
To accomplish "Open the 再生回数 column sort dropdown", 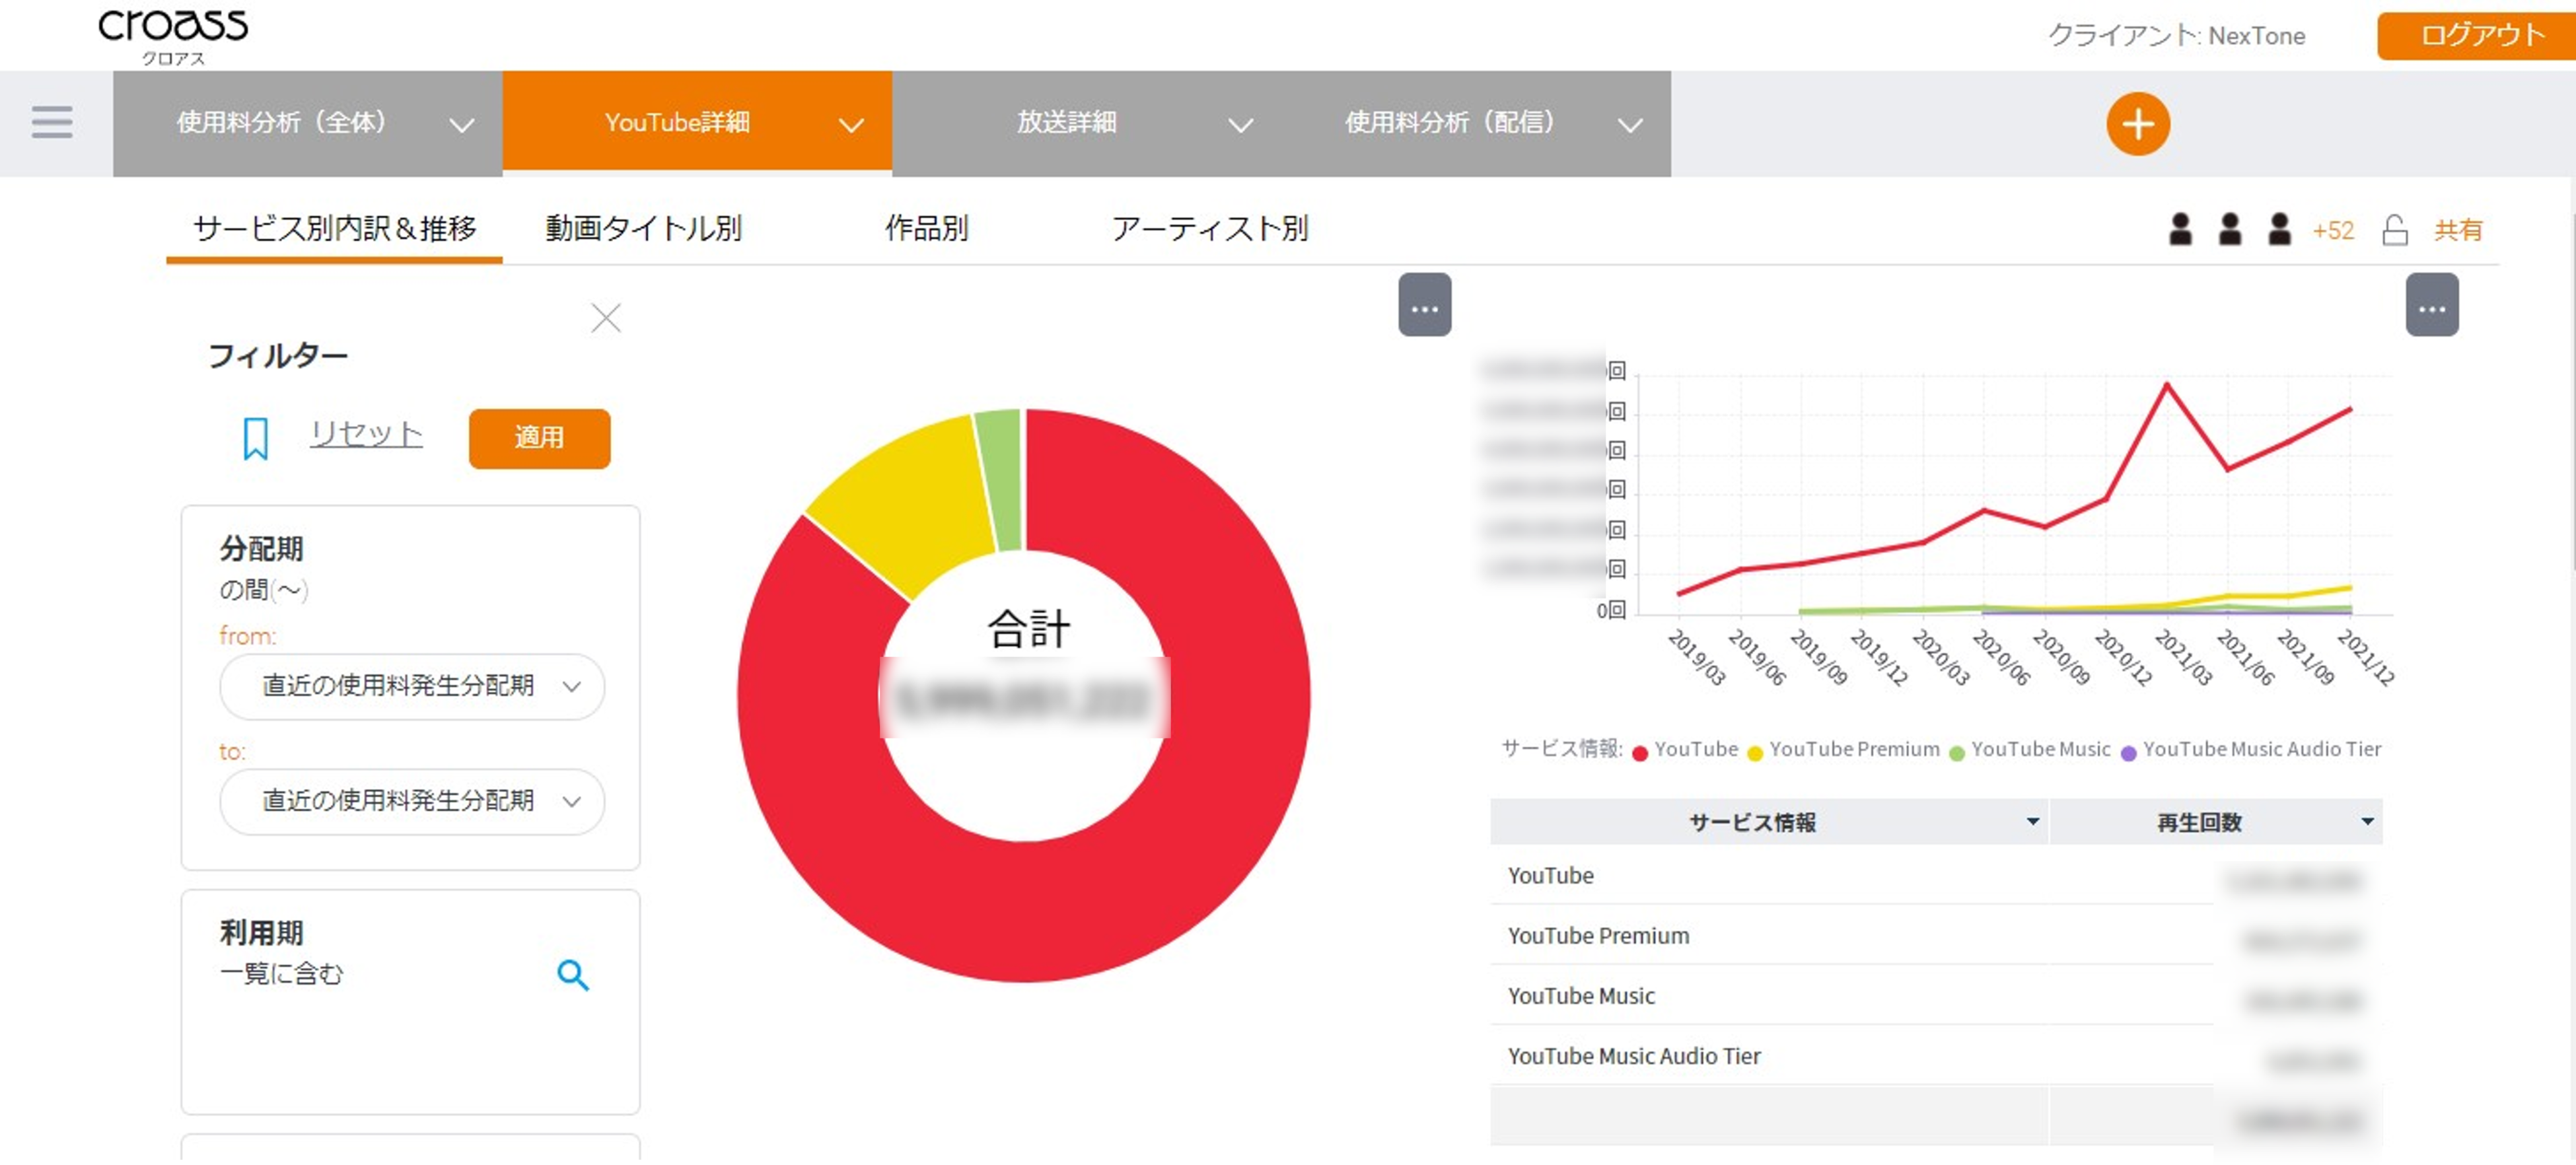I will [2367, 821].
